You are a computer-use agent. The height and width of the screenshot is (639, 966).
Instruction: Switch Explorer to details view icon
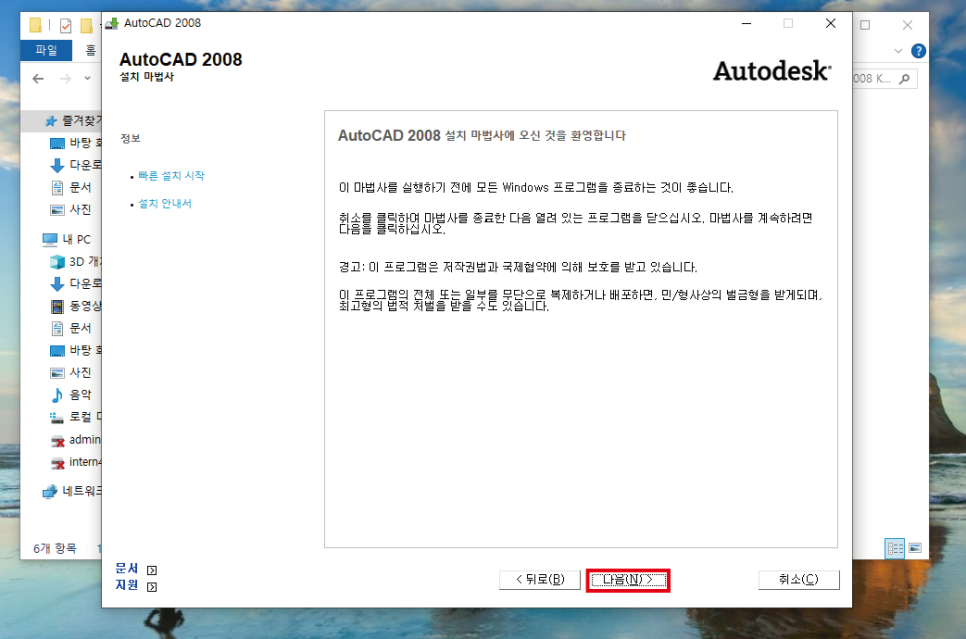click(895, 548)
